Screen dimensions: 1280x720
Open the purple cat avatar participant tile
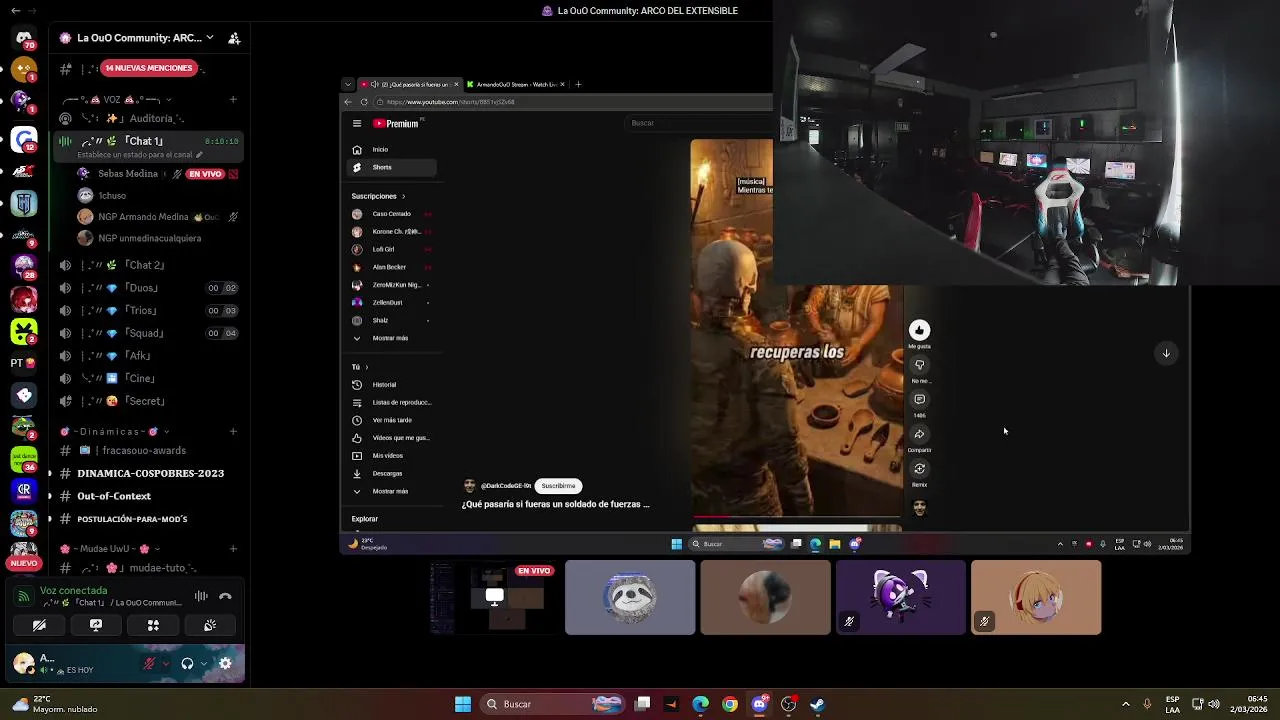pyautogui.click(x=901, y=597)
